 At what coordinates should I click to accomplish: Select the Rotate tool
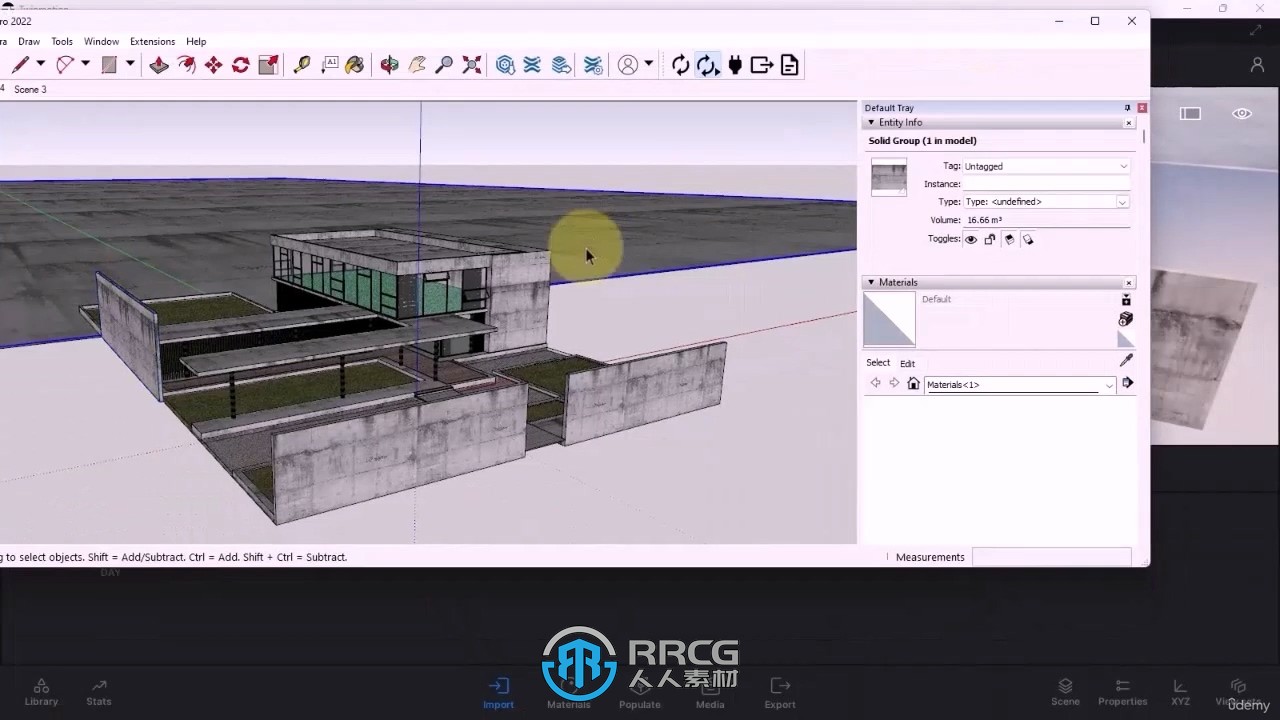pos(241,65)
